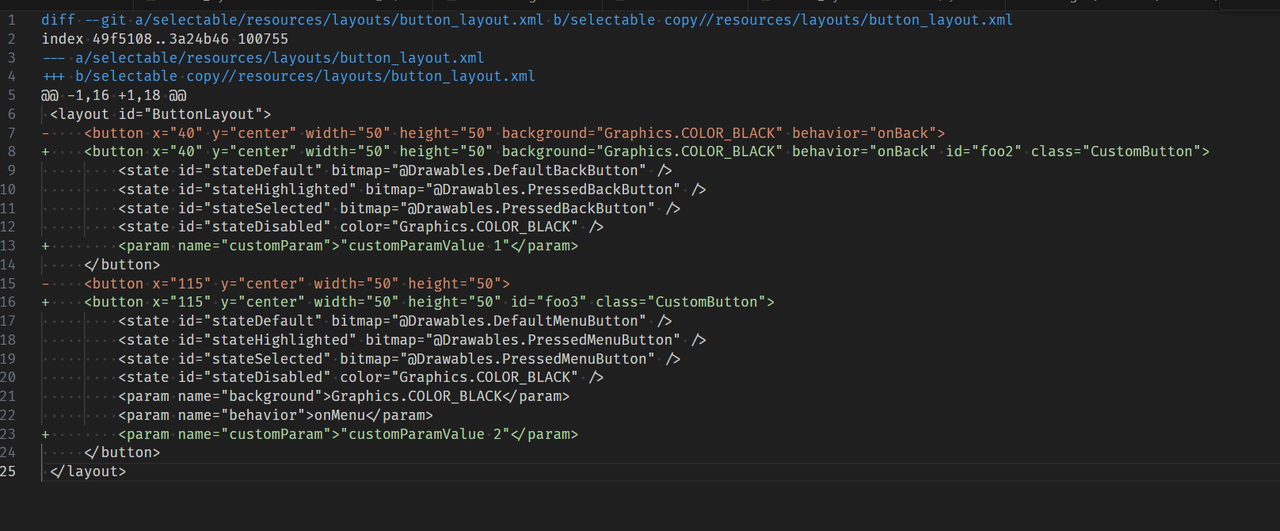Click the stateSelected PressedMenuButton line
The height and width of the screenshot is (531, 1280).
399,358
